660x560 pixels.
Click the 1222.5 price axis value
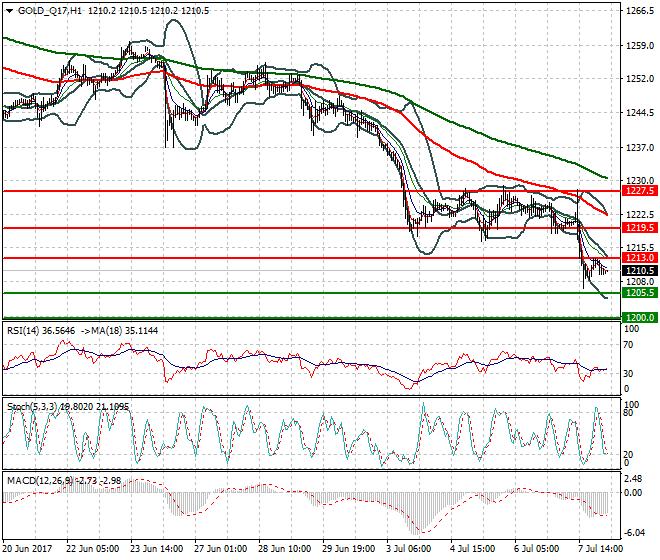pyautogui.click(x=640, y=215)
